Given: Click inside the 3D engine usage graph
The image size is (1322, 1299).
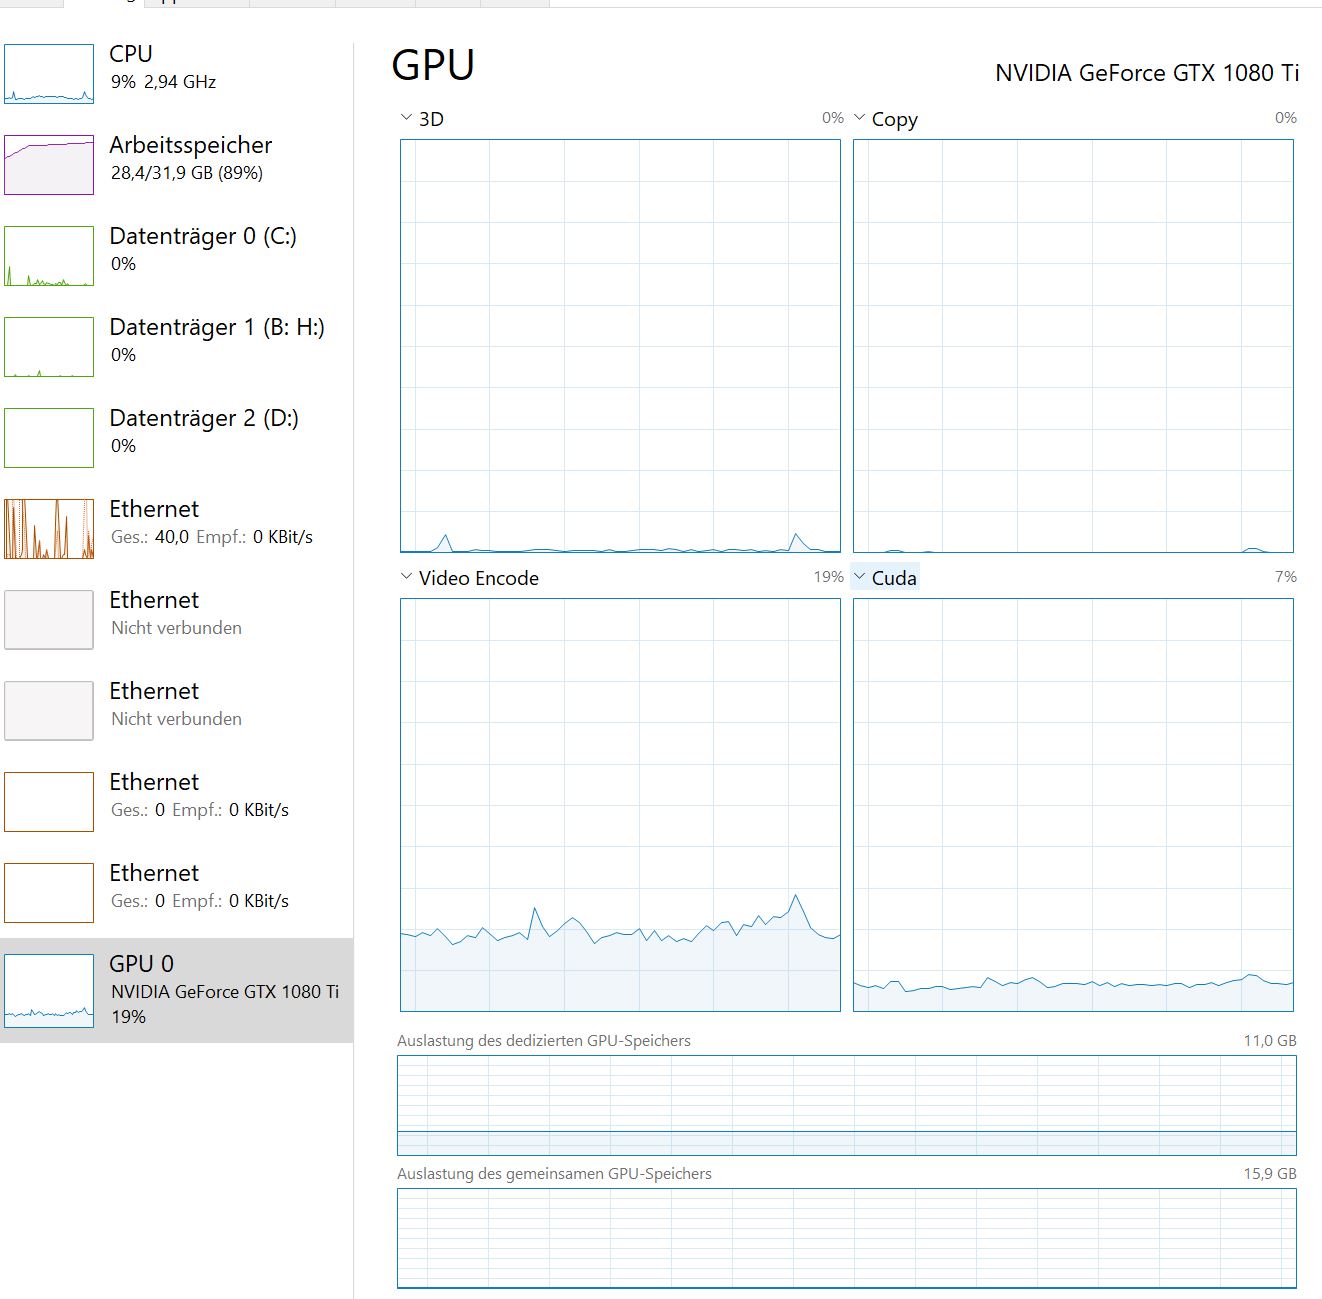Looking at the screenshot, I should [x=620, y=346].
